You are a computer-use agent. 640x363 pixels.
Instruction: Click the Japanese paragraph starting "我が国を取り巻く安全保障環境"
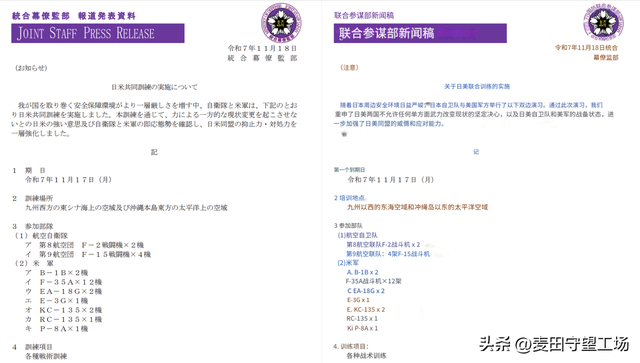tap(154, 119)
